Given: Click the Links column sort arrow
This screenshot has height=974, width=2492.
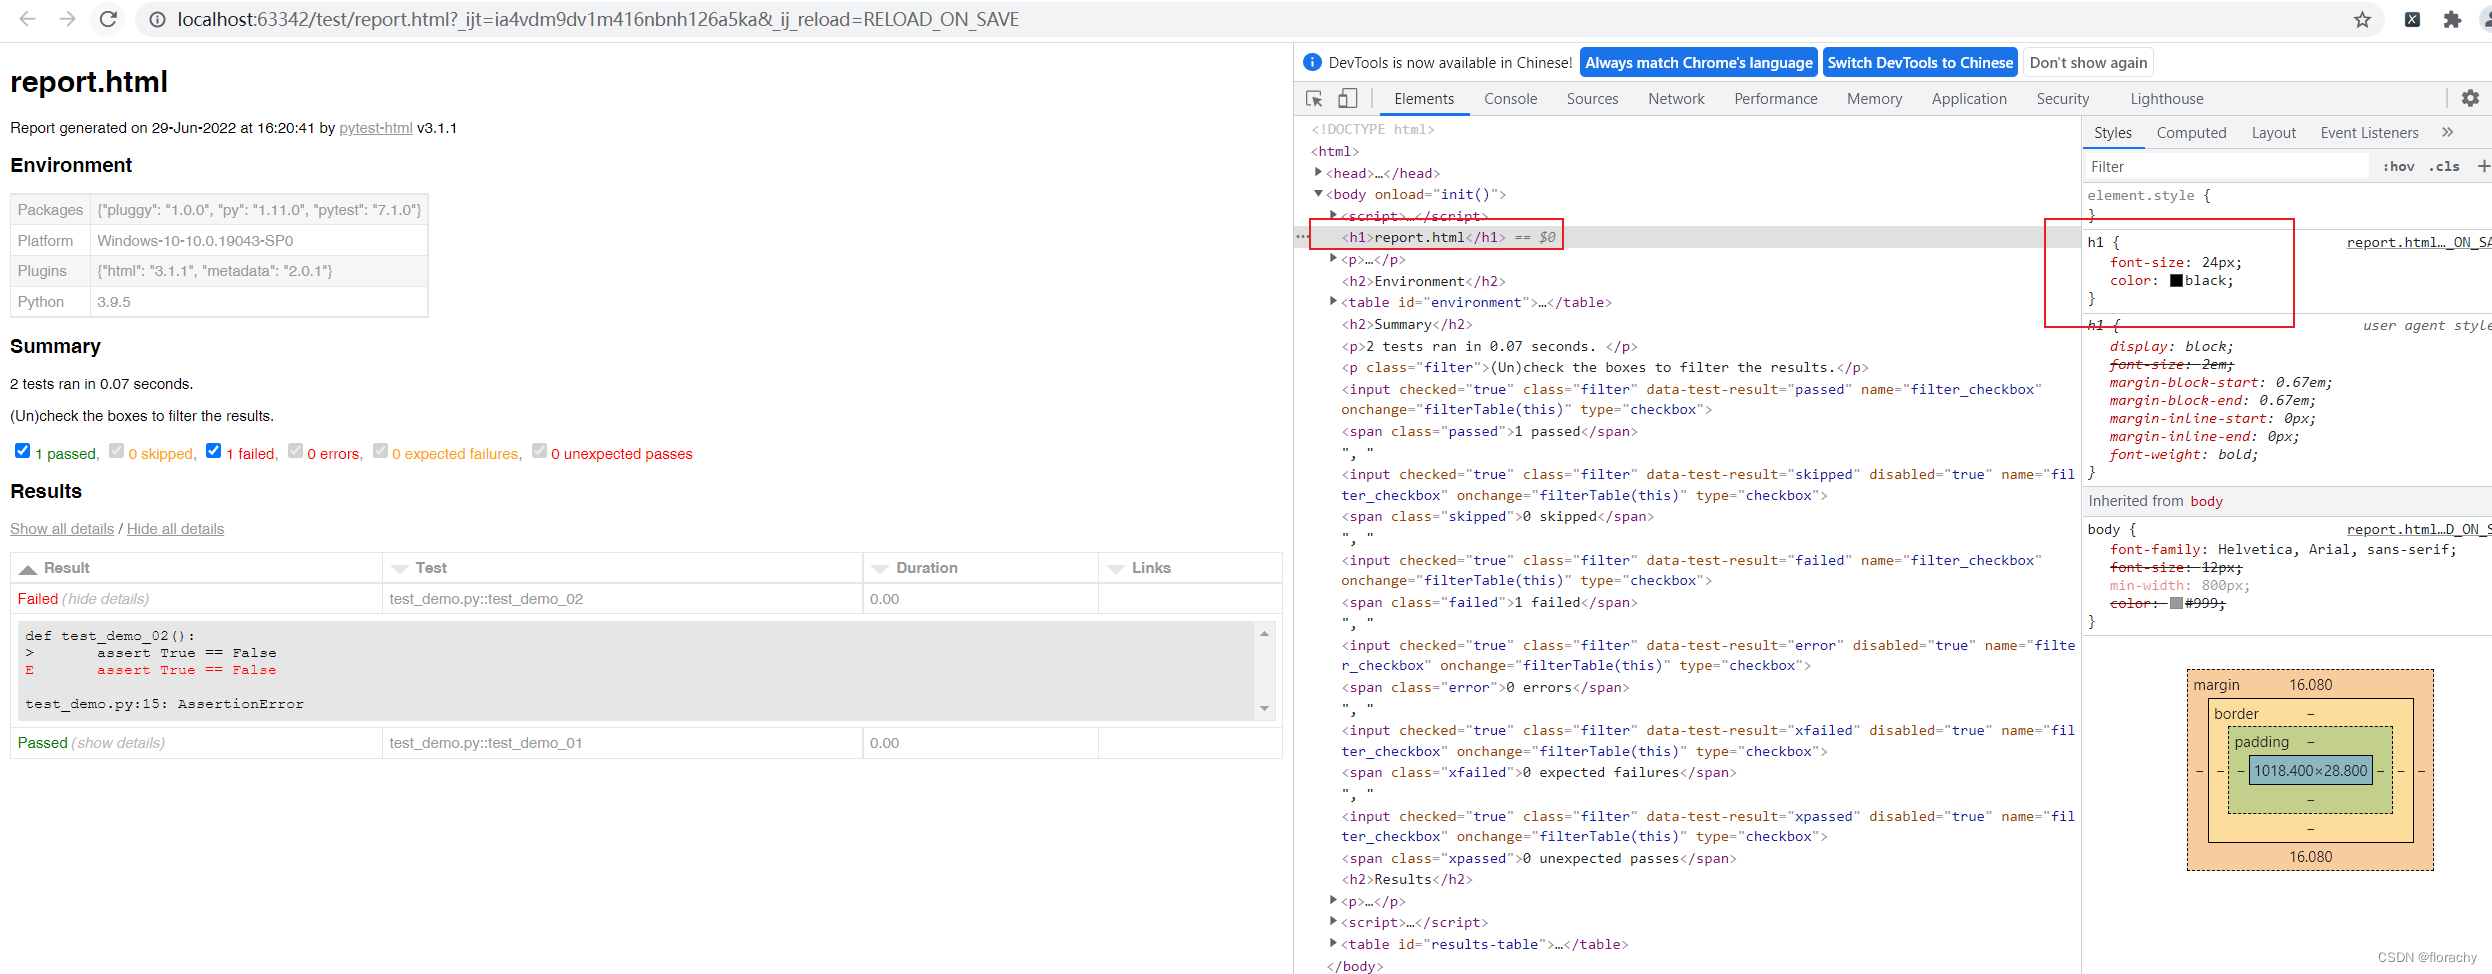Looking at the screenshot, I should 1116,569.
